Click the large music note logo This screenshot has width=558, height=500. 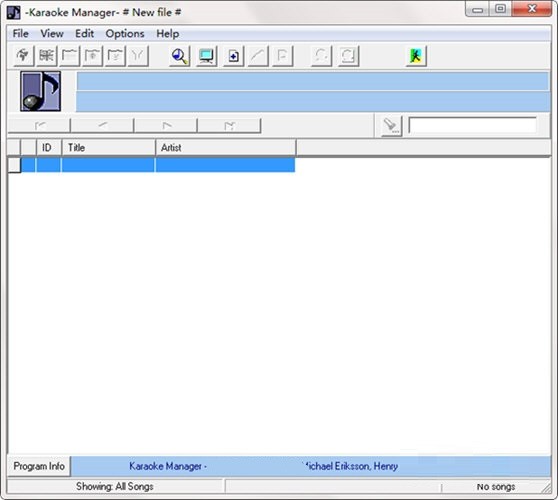[x=41, y=91]
